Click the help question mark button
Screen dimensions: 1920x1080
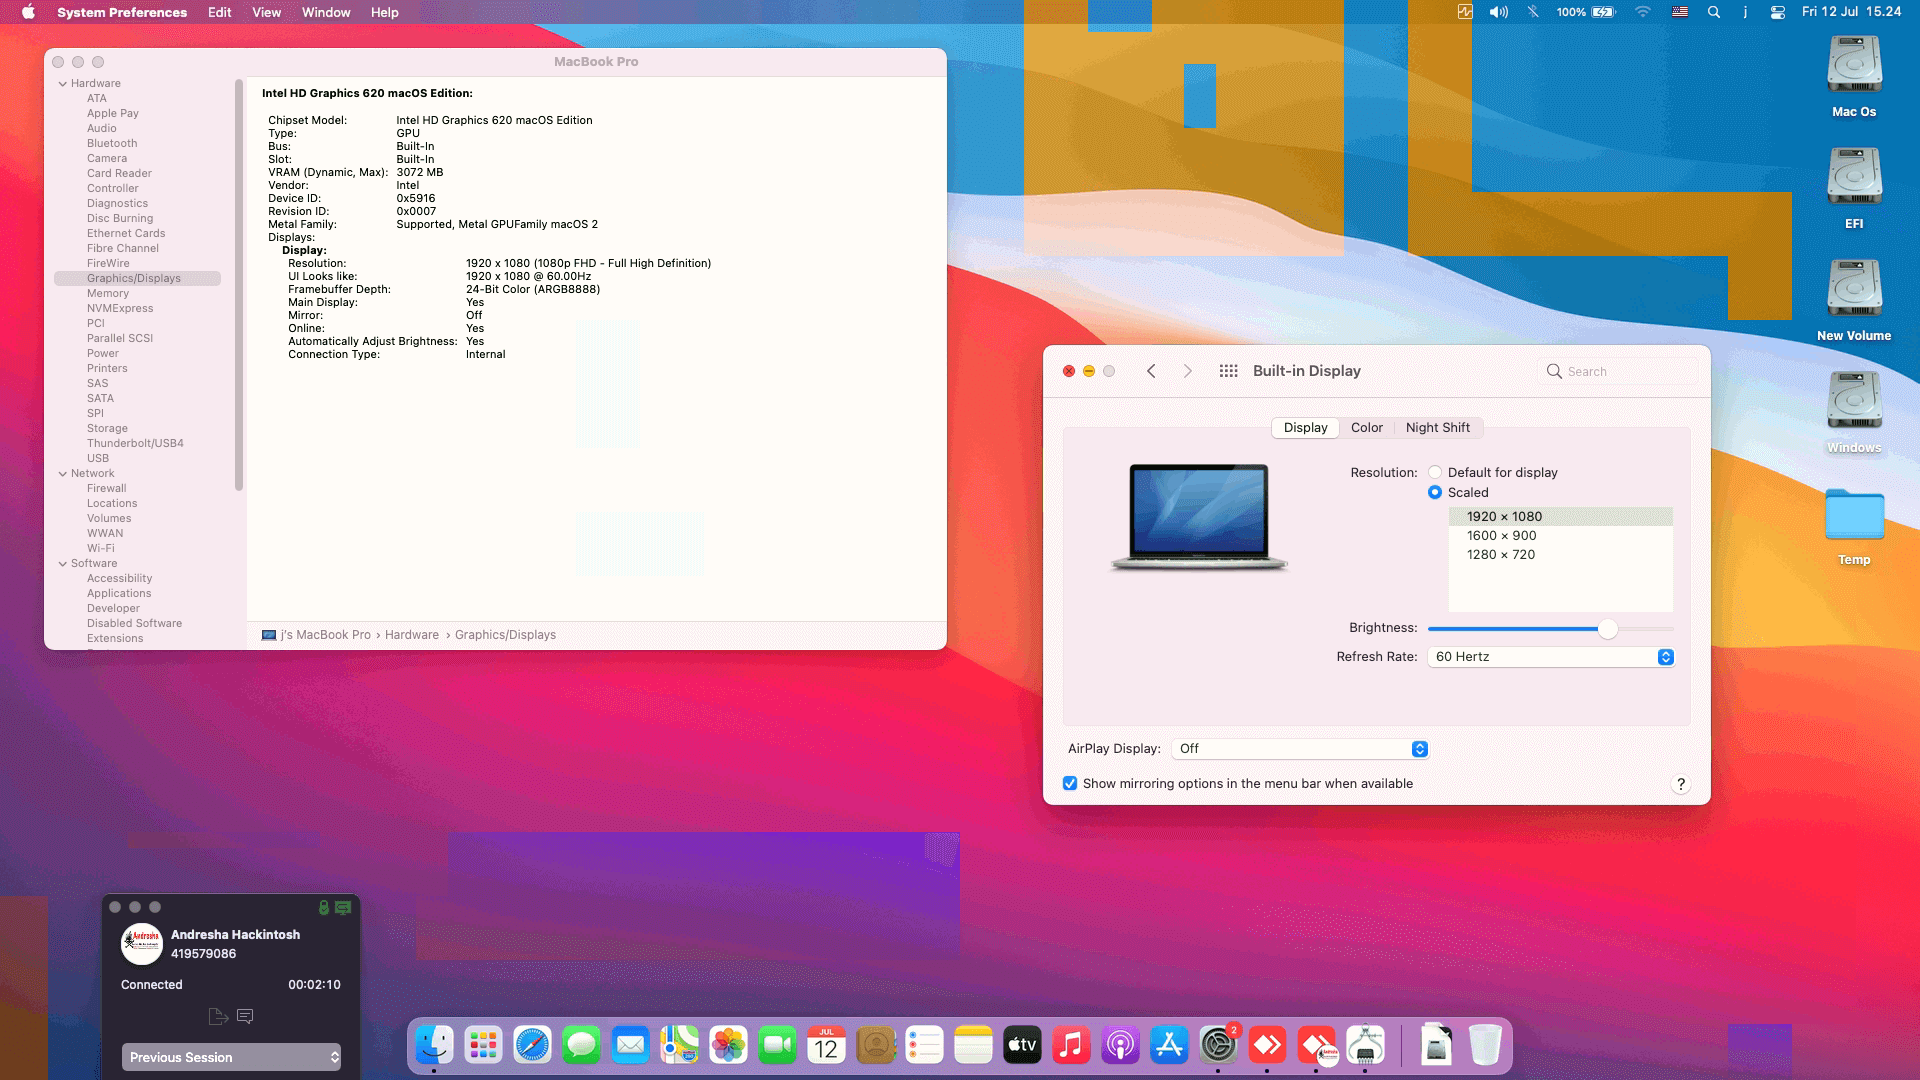click(x=1681, y=784)
